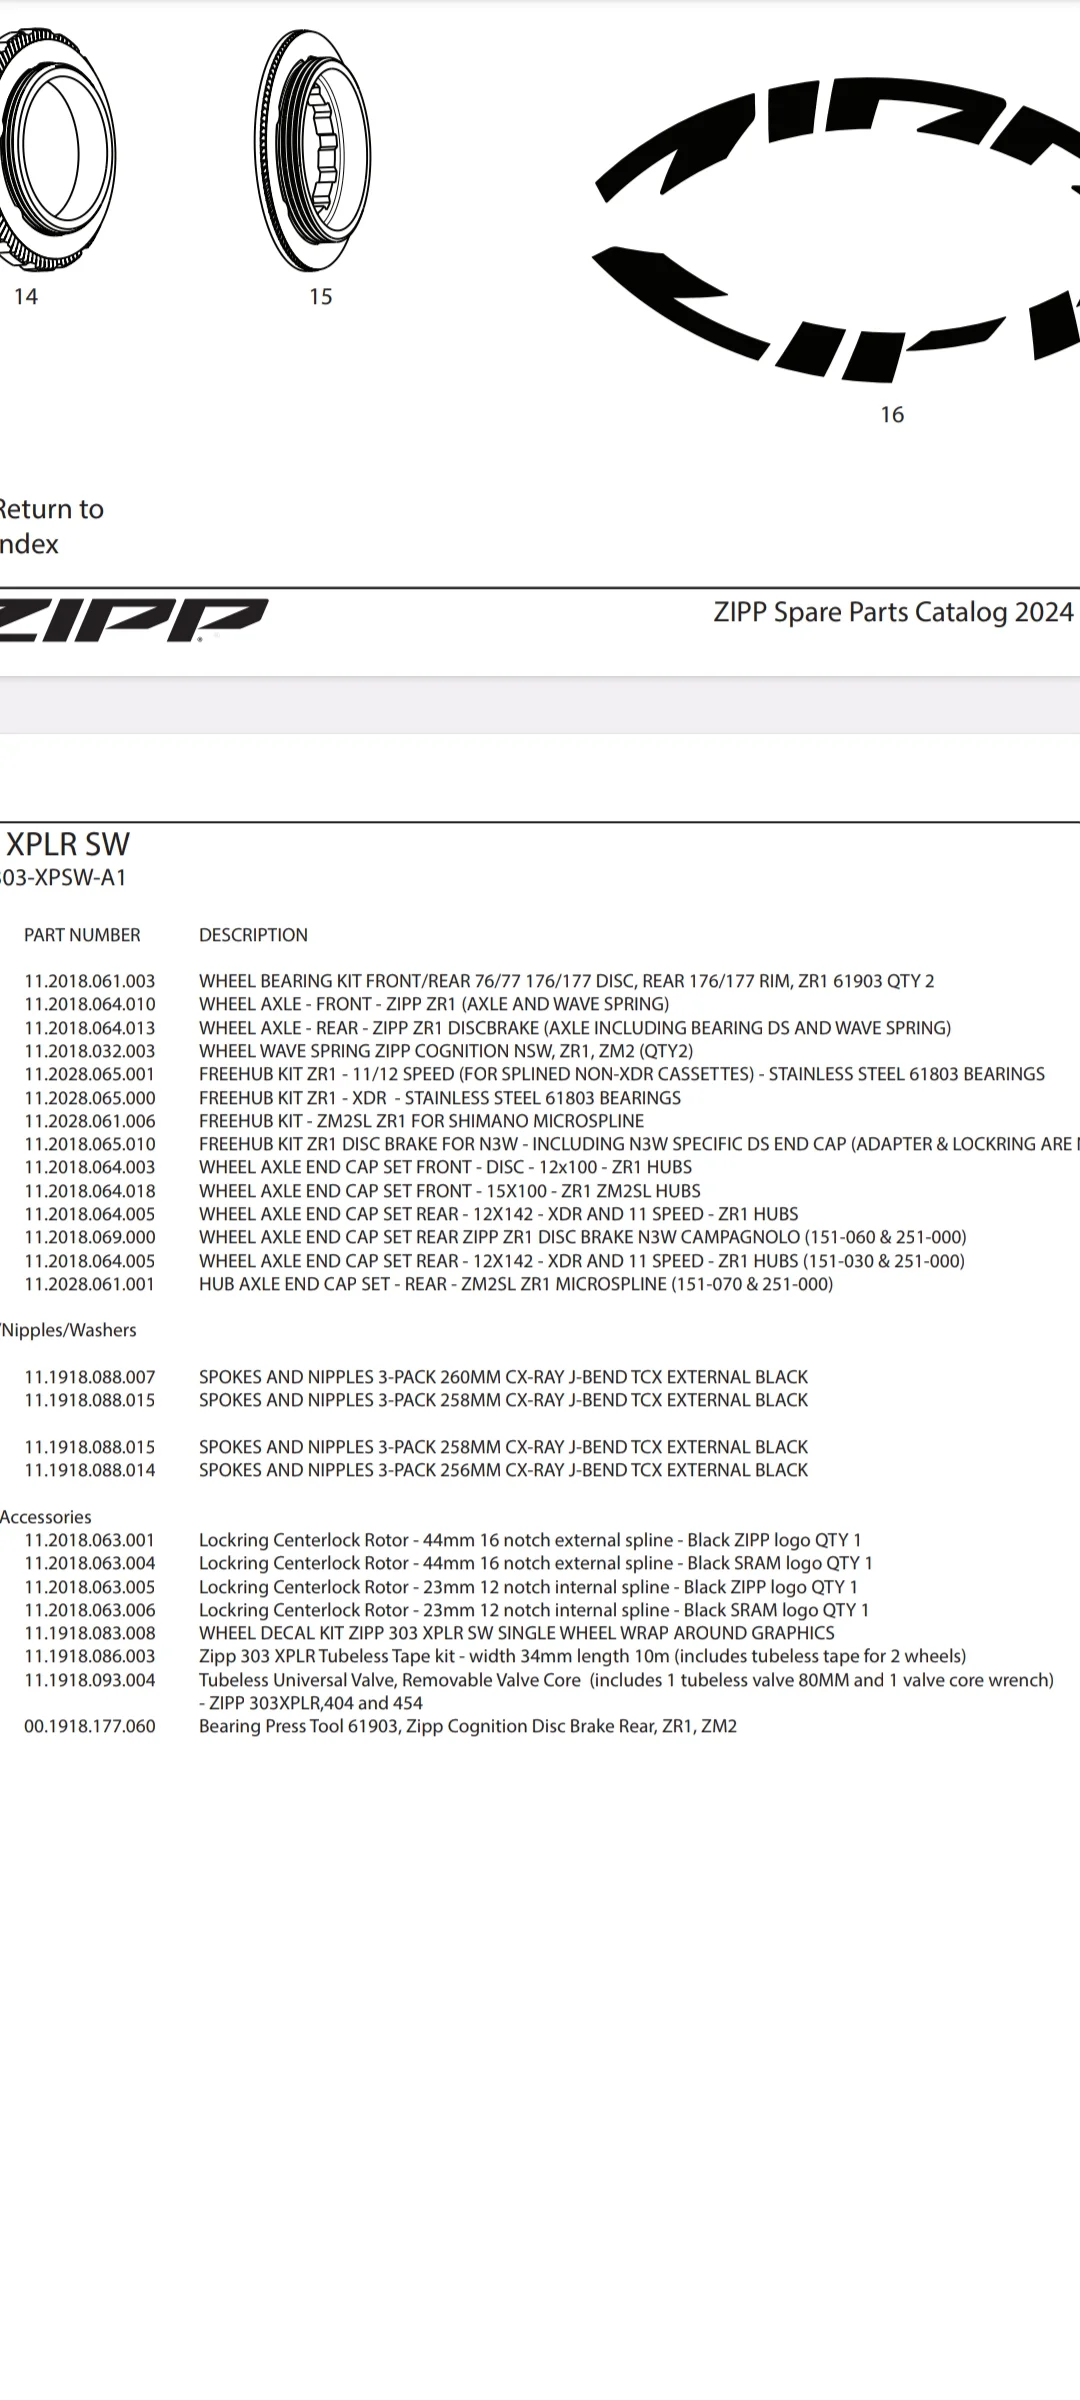Select part number 00.1918.177.060

pos(90,1726)
